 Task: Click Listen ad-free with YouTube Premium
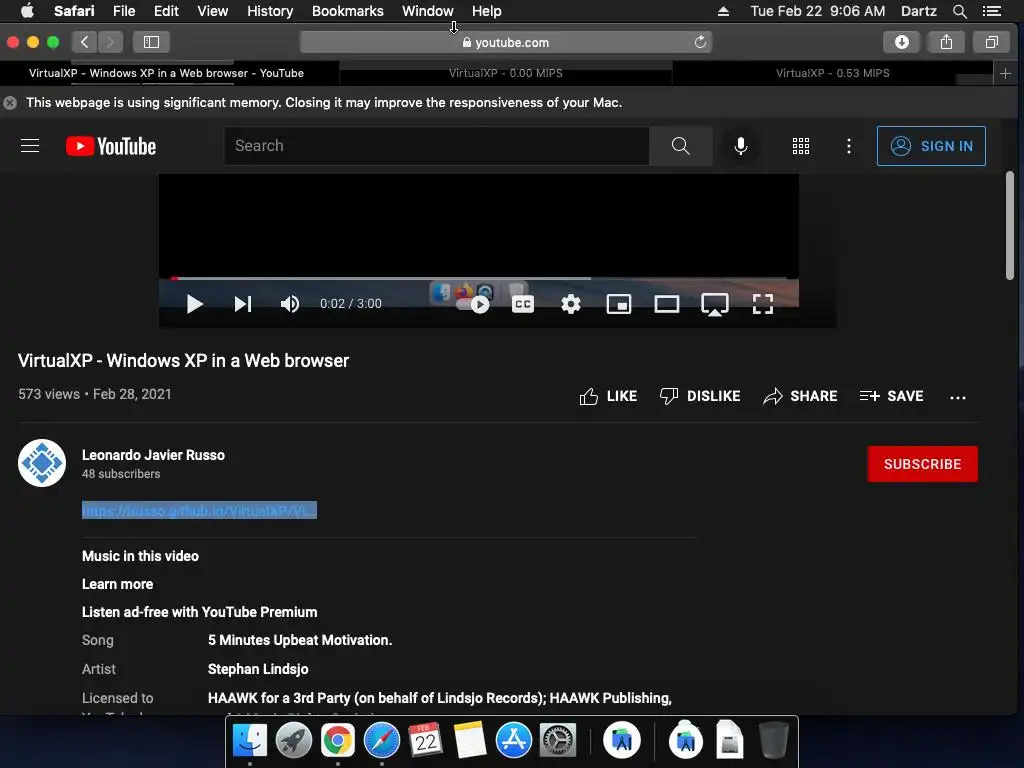199,613
